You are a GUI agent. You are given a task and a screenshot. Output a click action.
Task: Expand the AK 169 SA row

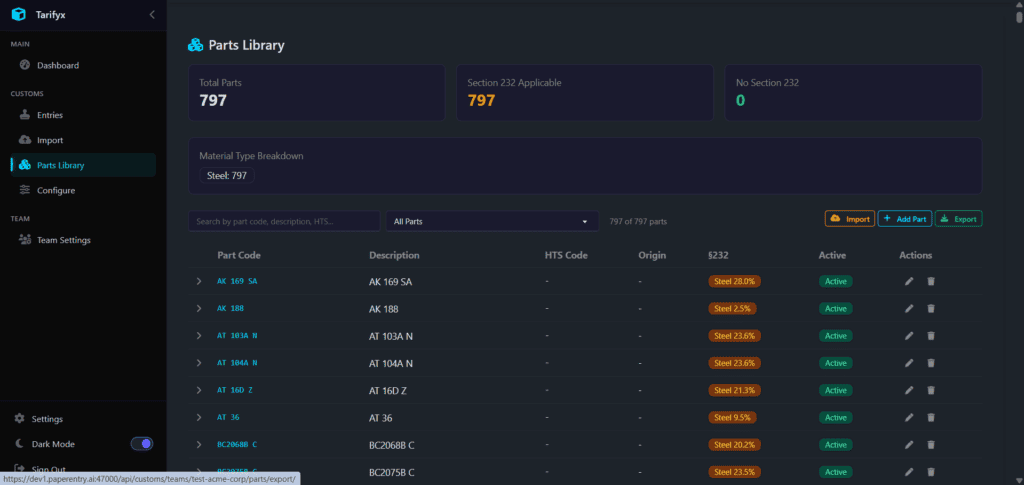click(199, 281)
